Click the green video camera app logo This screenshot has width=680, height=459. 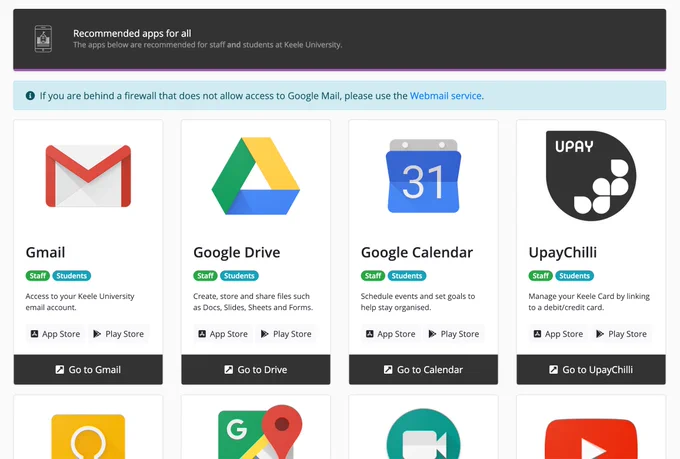click(423, 434)
